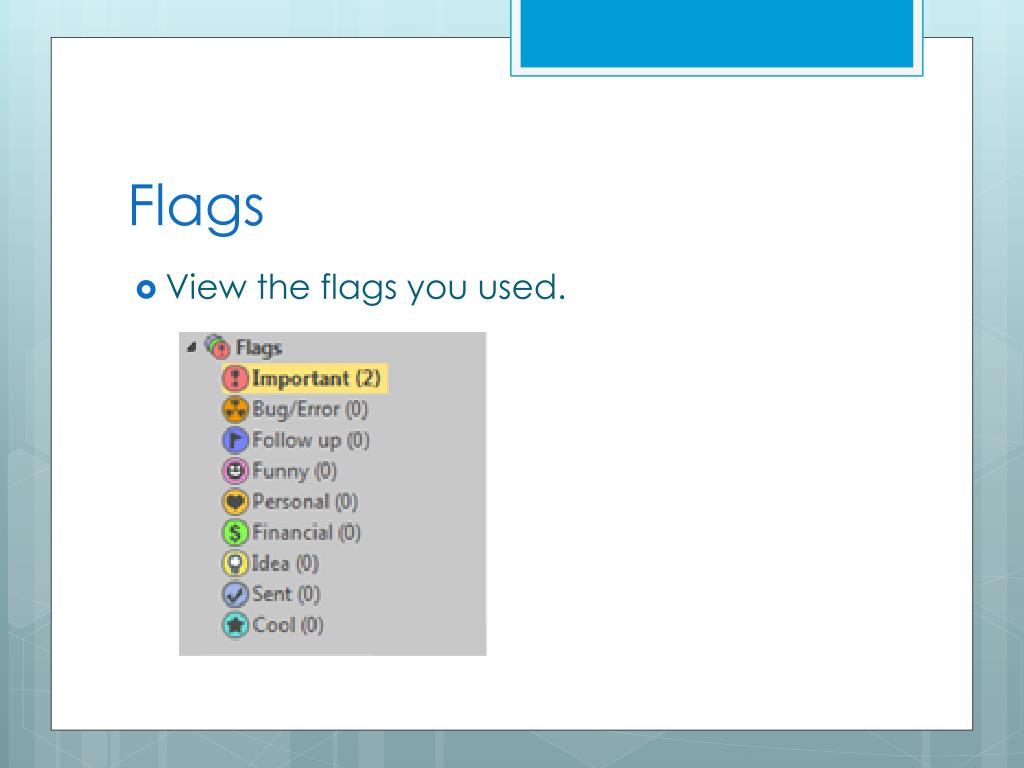Select the Important (2) flag row
Screen dimensions: 1024x768
(304, 378)
